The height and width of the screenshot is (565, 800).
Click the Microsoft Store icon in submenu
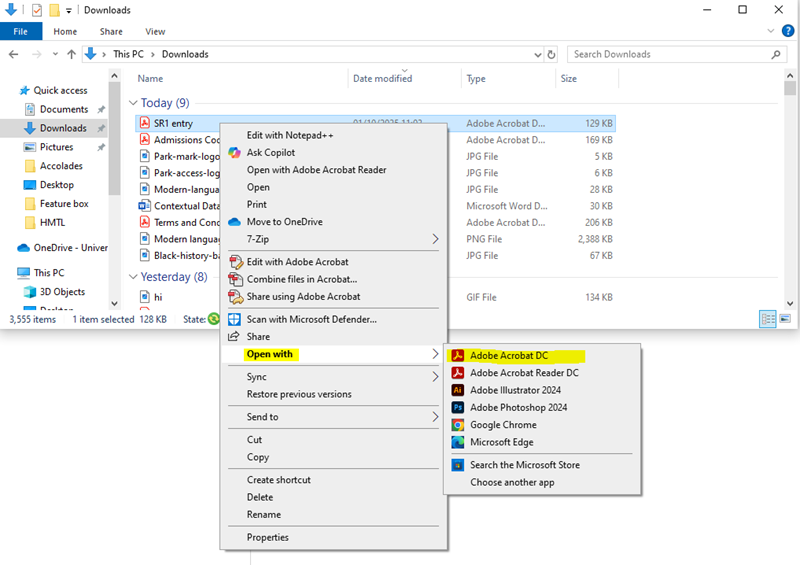coord(458,465)
